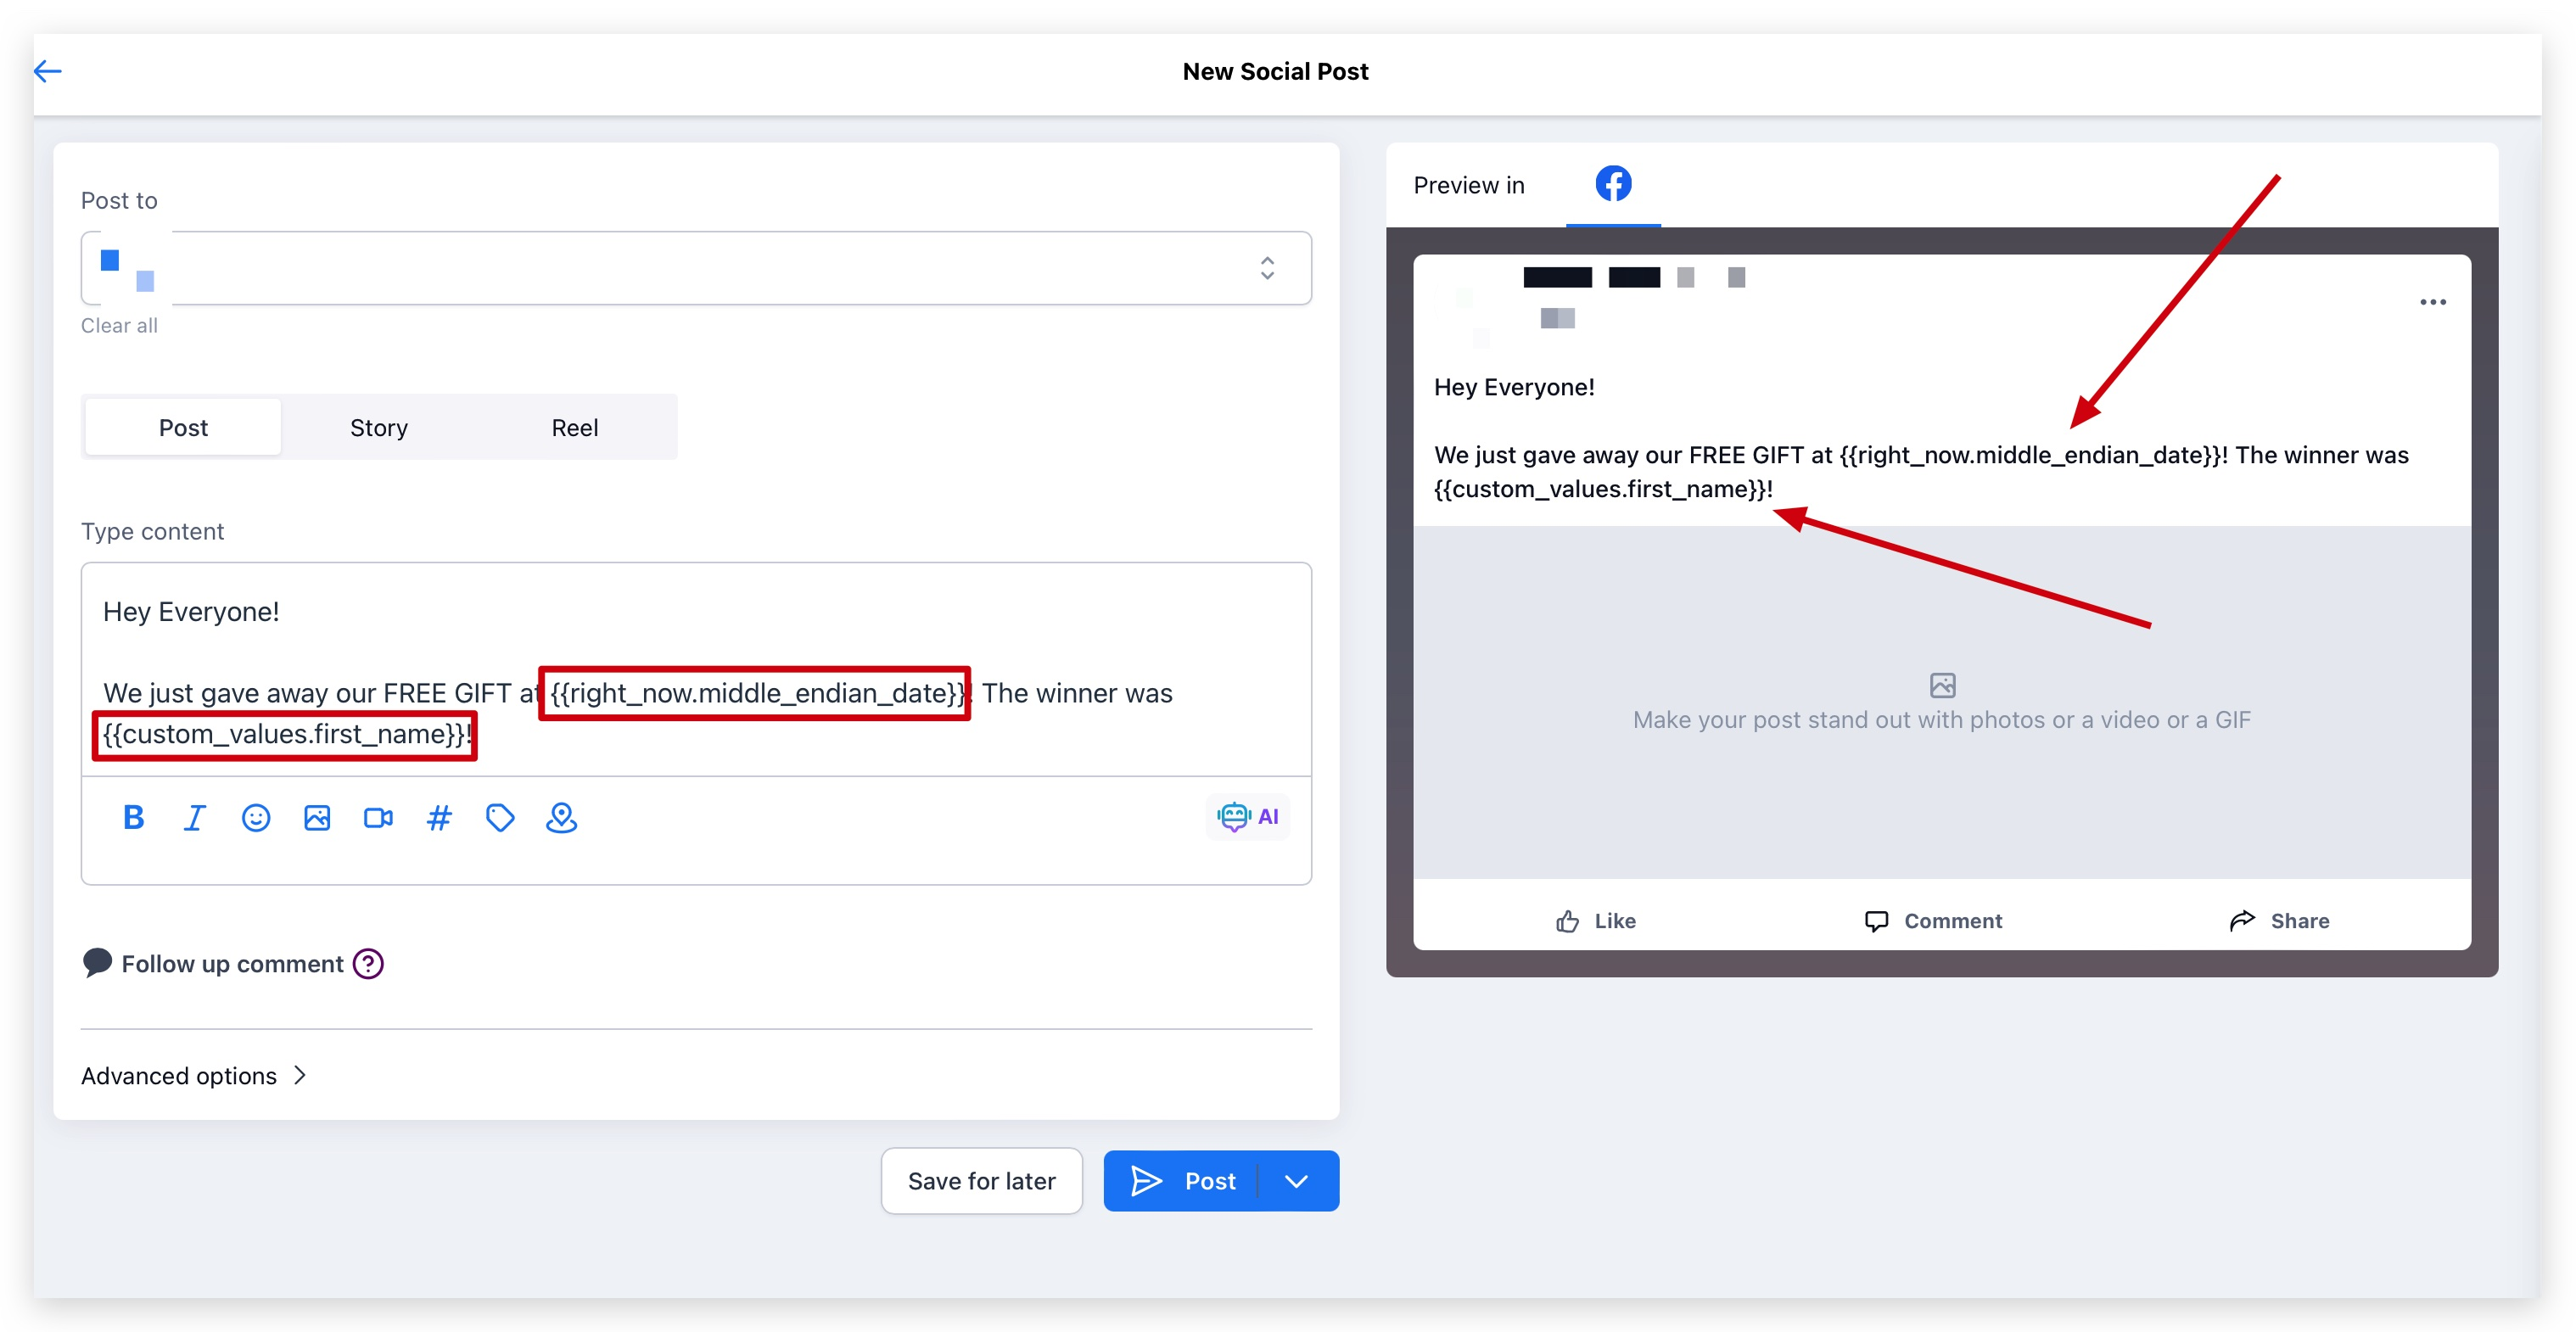Screen dimensions: 2576x1332
Task: Apply italic formatting to text
Action: [194, 817]
